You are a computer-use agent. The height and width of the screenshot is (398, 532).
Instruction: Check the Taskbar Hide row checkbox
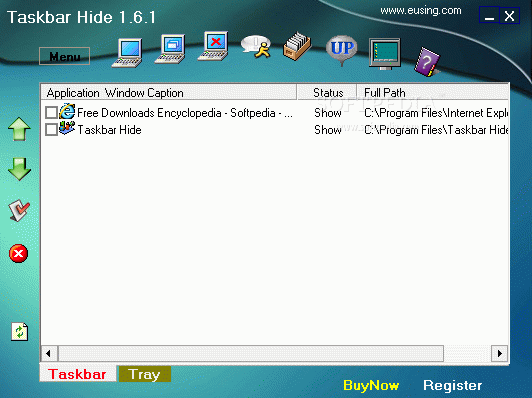51,130
